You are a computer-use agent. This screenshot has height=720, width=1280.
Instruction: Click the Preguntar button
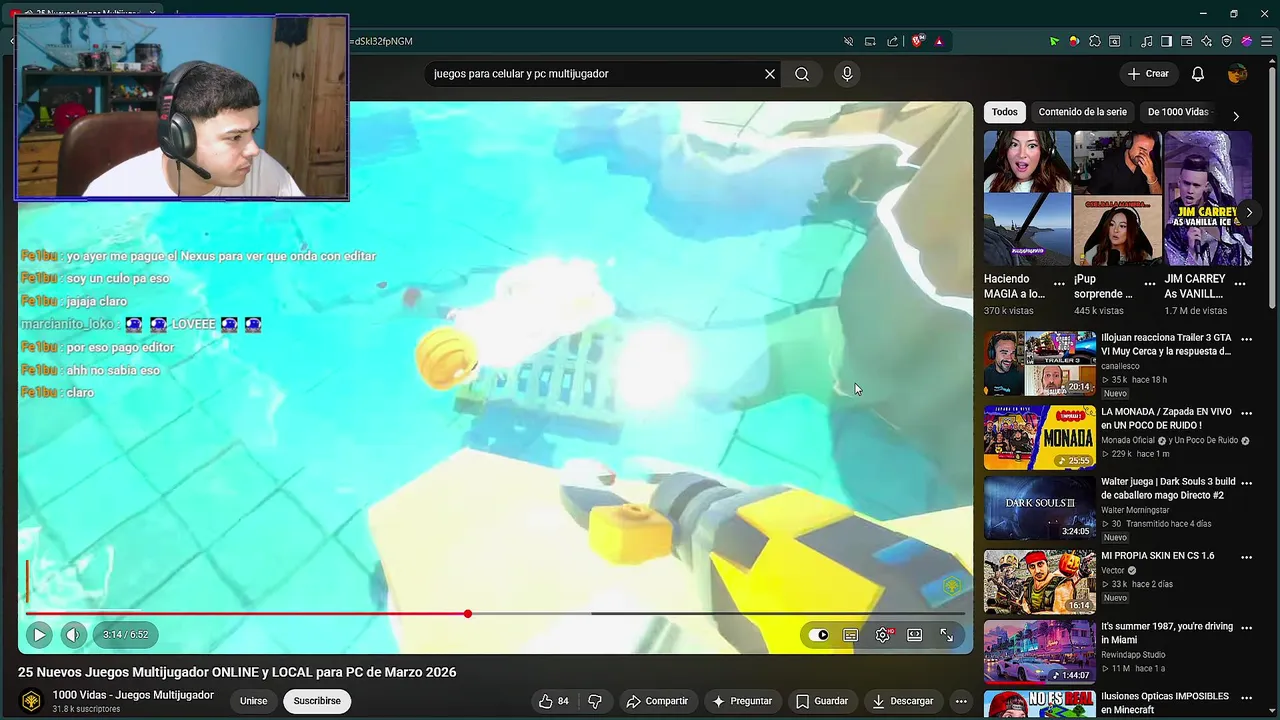[x=741, y=701]
